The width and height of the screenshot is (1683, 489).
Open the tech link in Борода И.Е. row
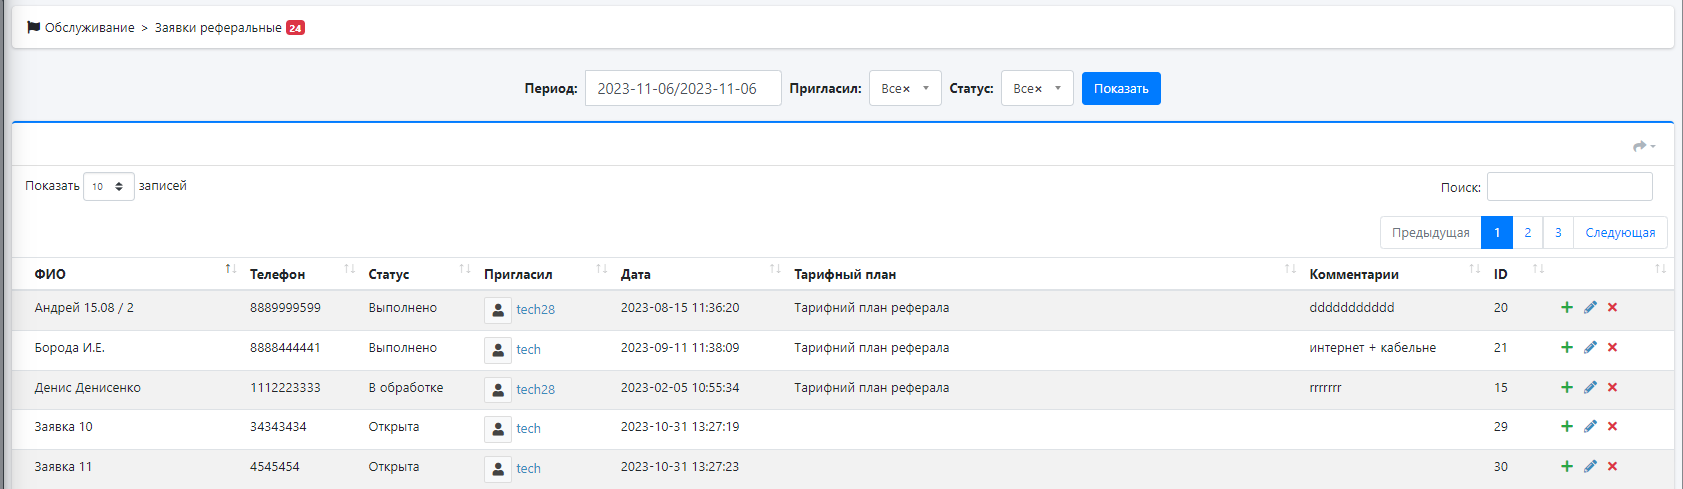pos(528,350)
